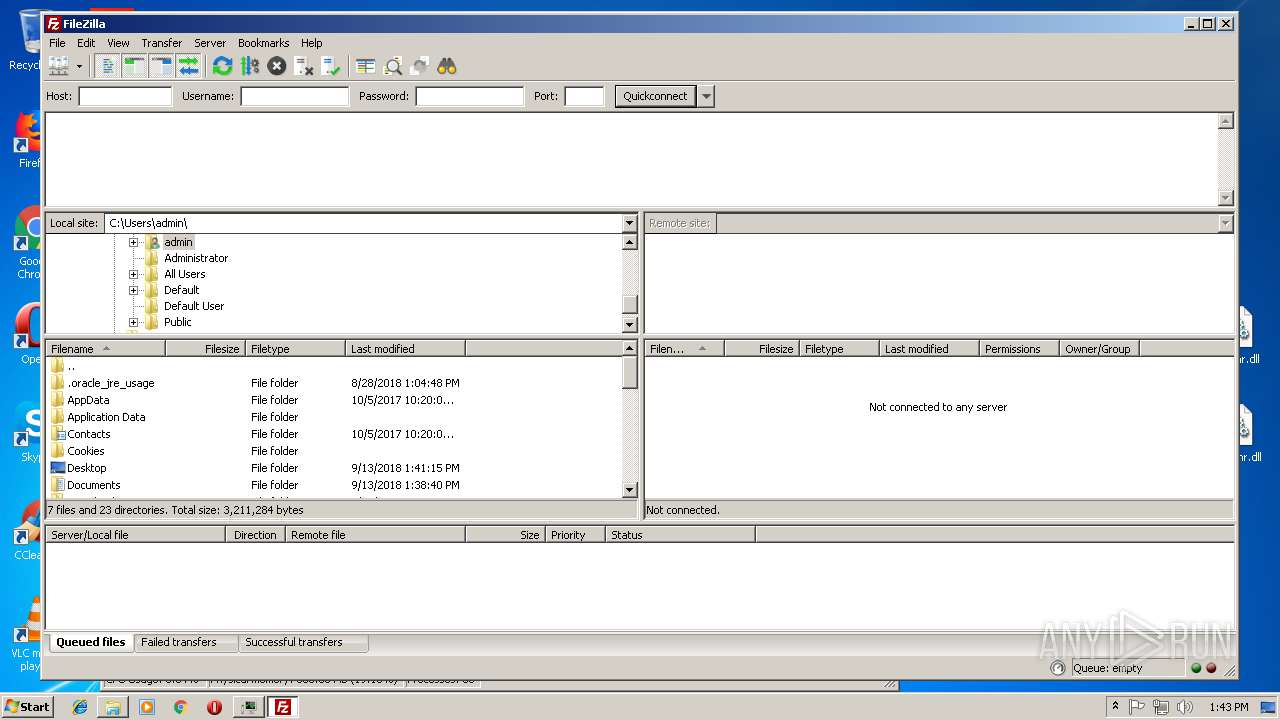Open the Transfer menu
1280x720 pixels.
[161, 43]
